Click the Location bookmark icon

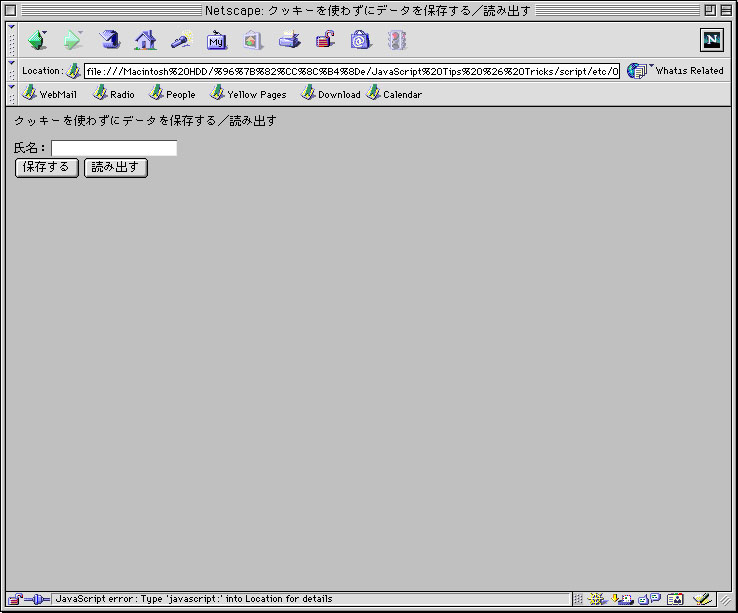(x=73, y=71)
